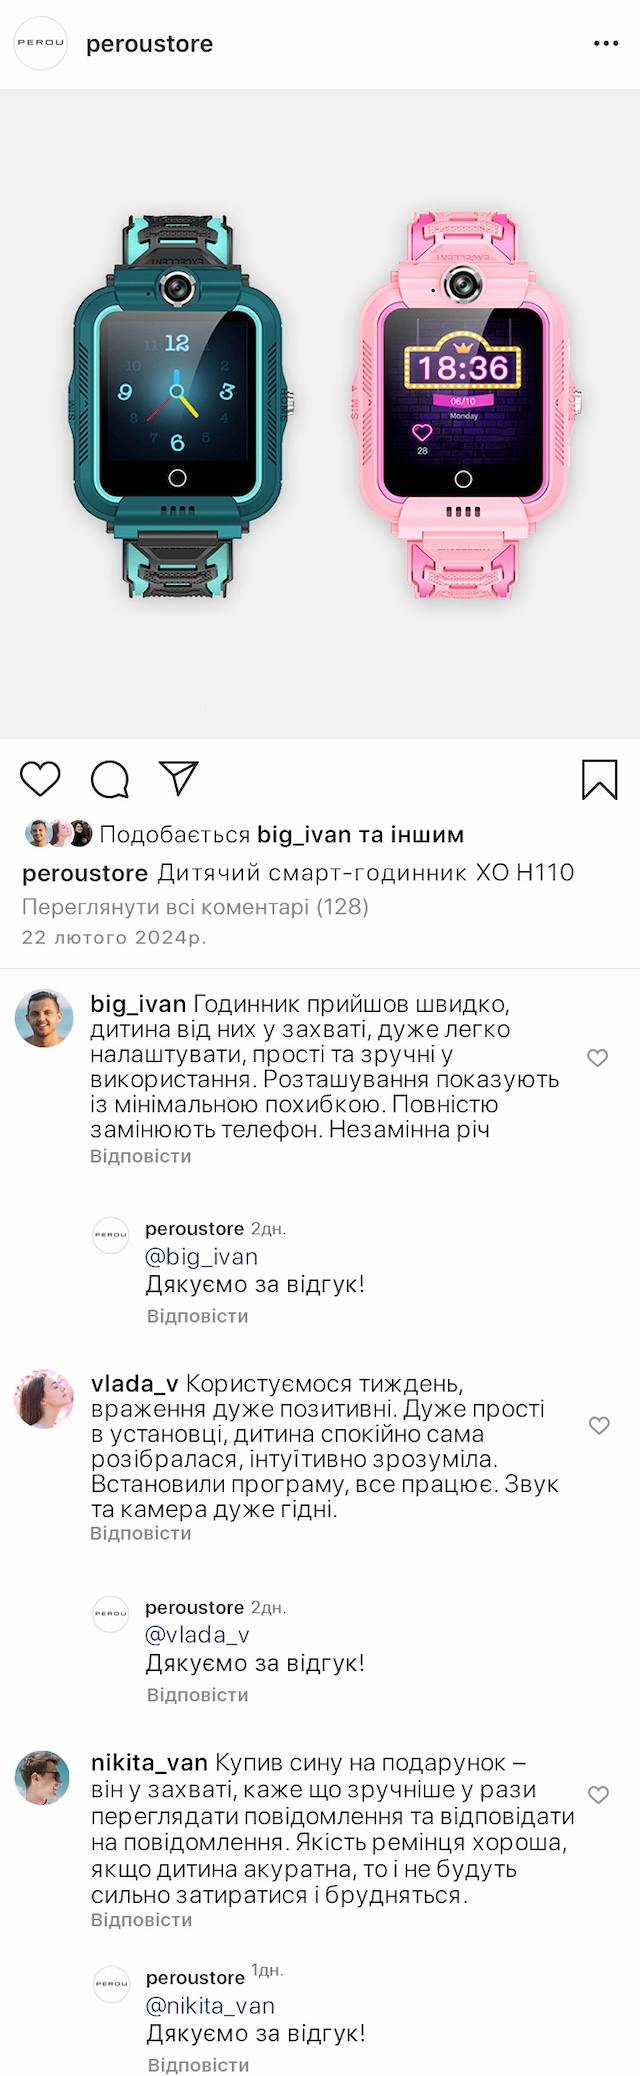This screenshot has height=2076, width=640.
Task: Save the post with bookmark icon
Action: click(x=600, y=780)
